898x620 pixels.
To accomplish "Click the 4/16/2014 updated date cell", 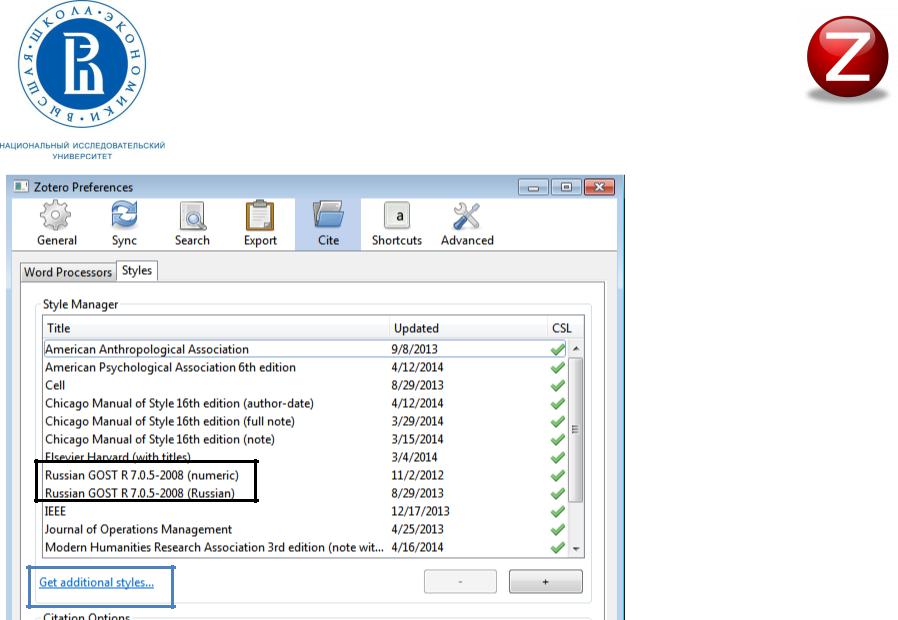I will pos(418,547).
